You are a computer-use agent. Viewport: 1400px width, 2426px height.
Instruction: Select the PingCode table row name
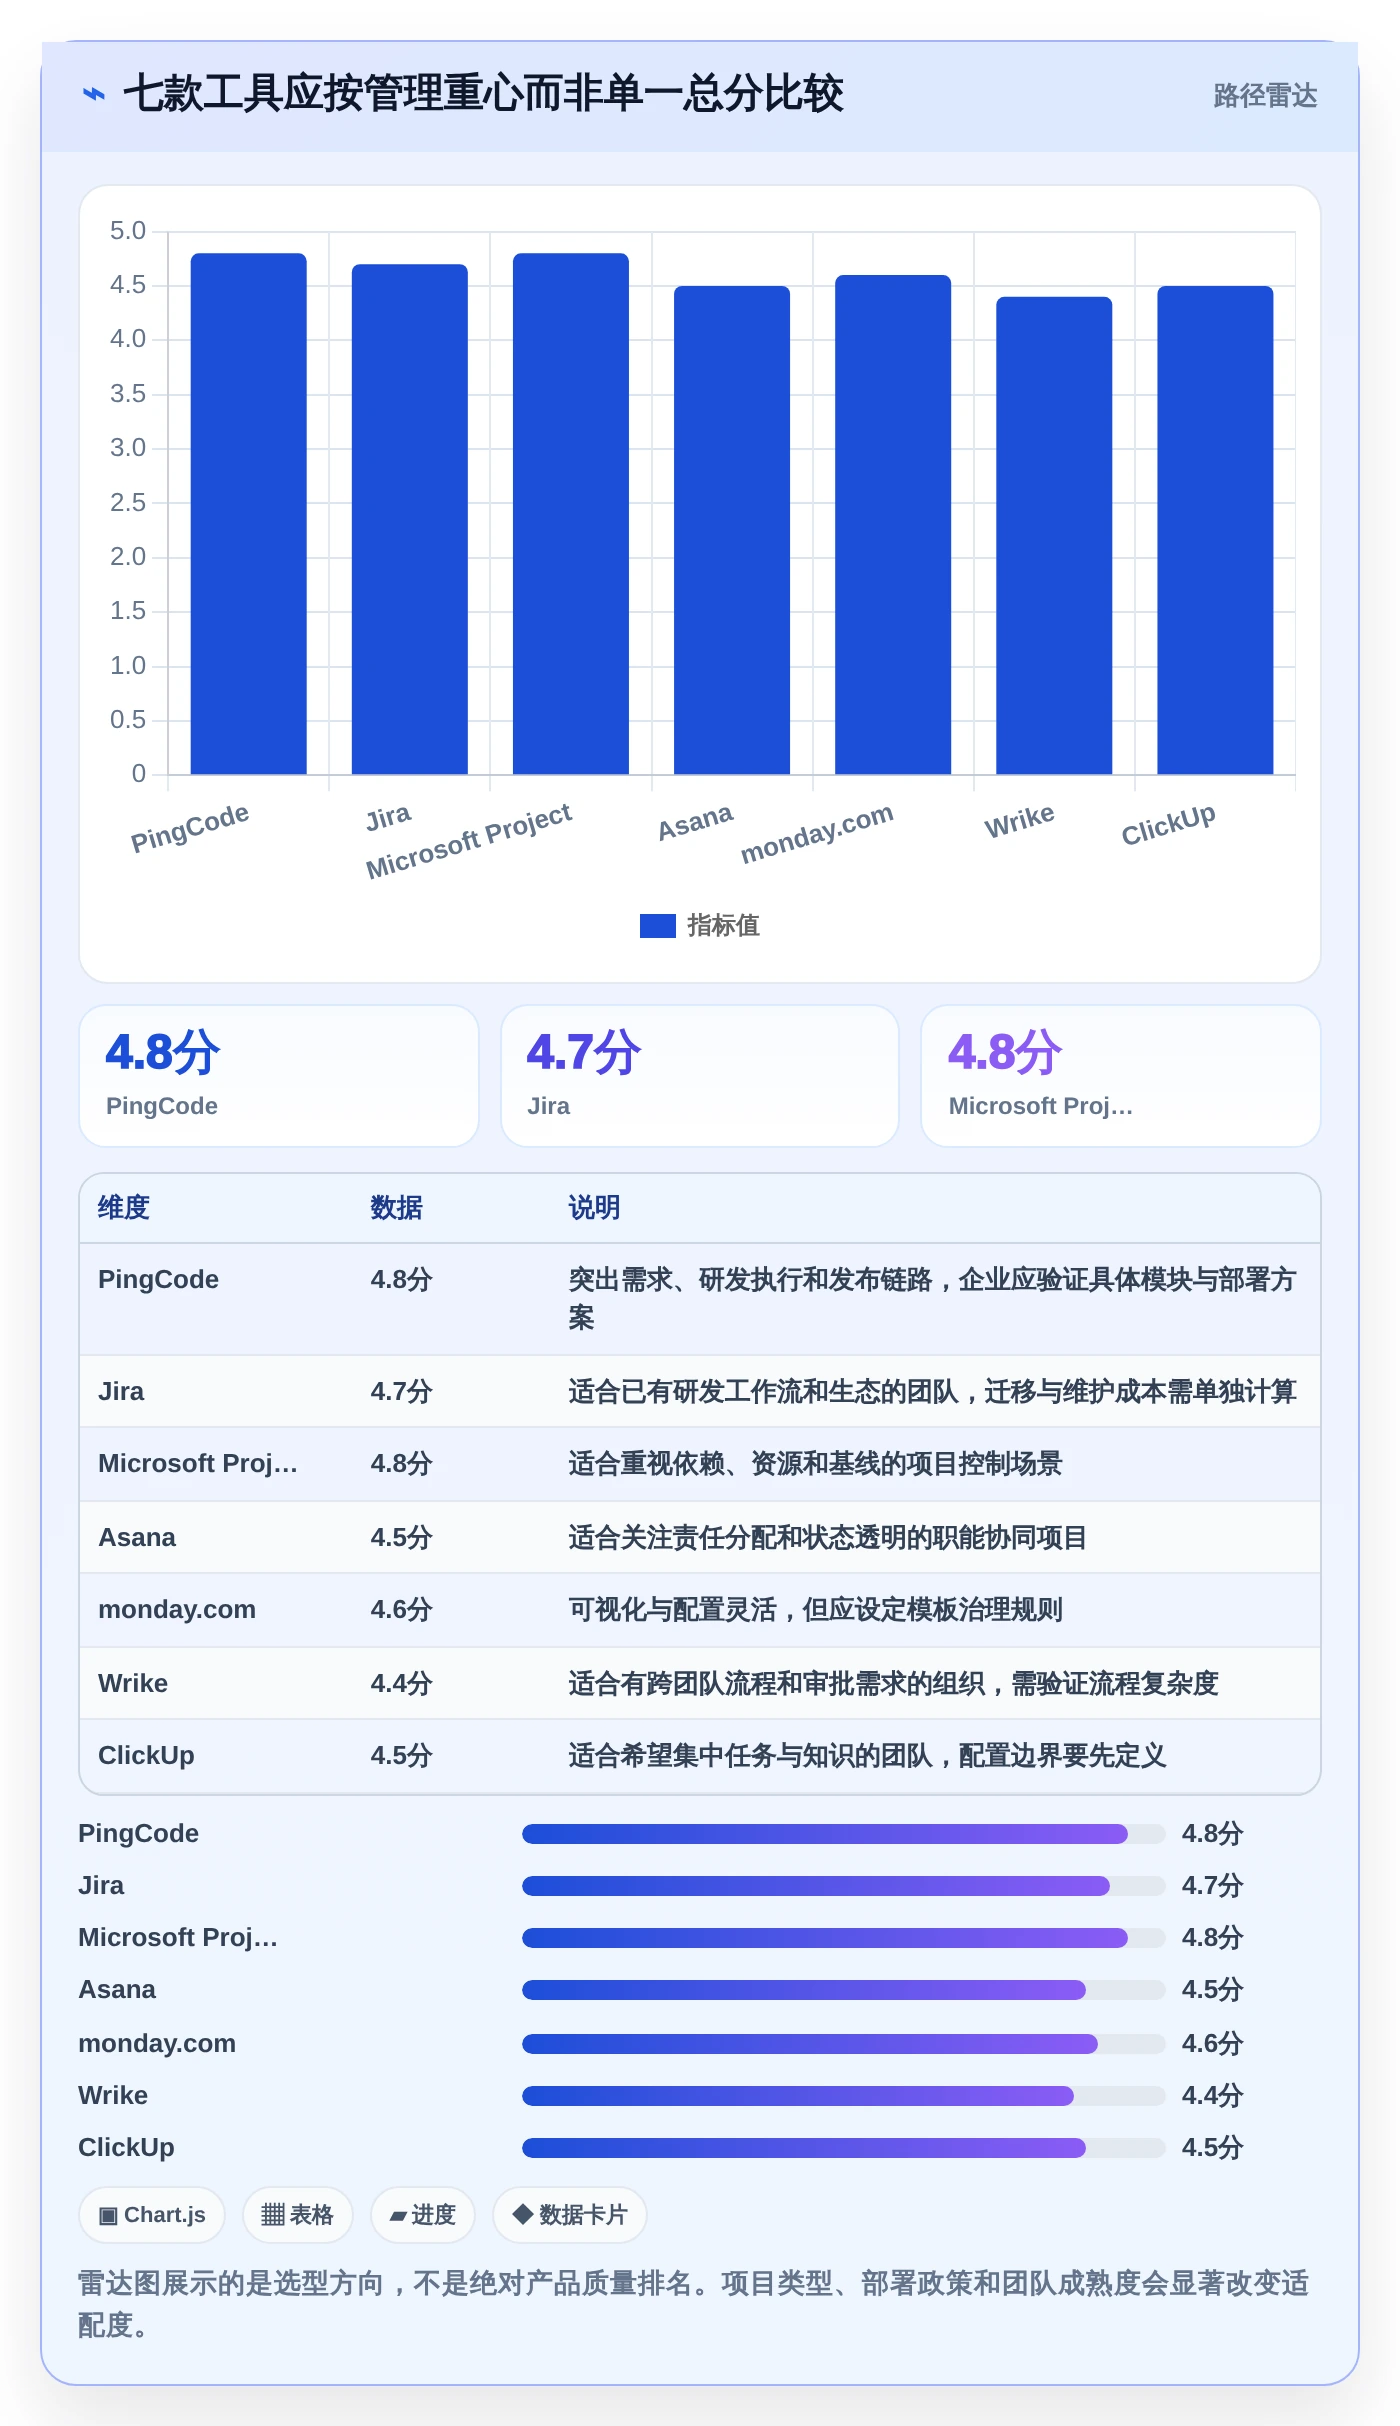[158, 1280]
